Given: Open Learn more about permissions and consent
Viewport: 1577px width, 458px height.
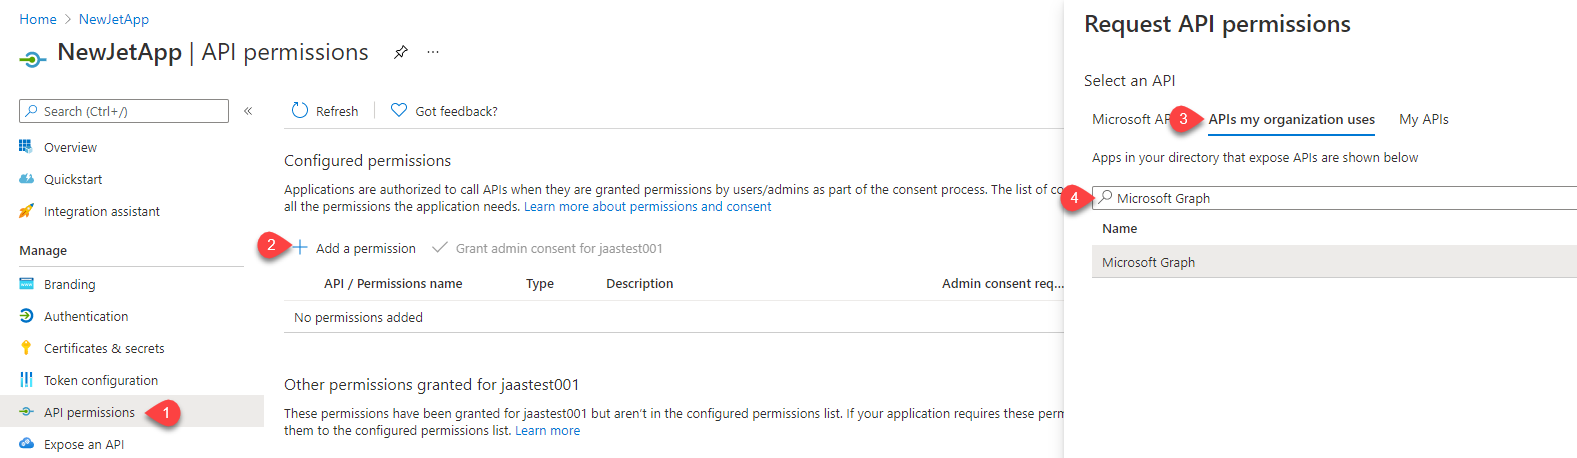Looking at the screenshot, I should point(648,207).
